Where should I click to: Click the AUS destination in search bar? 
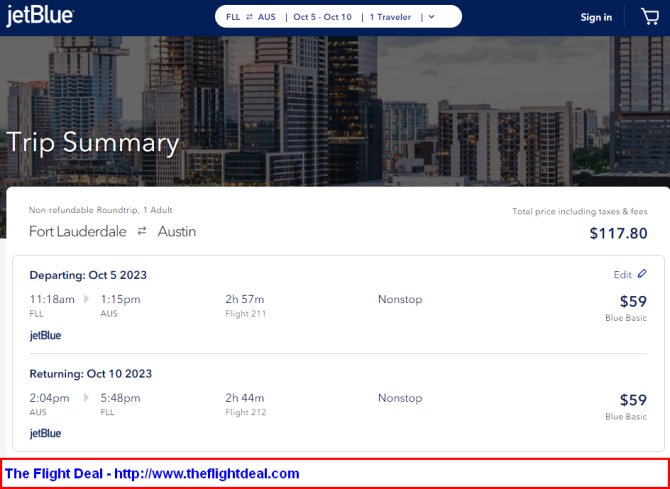coord(267,17)
